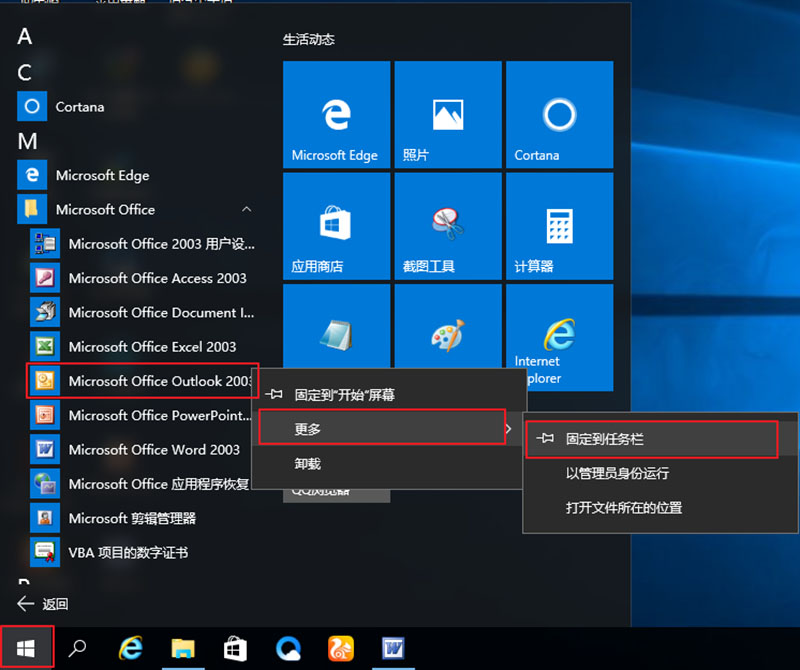Open the 照片 photos tile
800x670 pixels.
[448, 114]
